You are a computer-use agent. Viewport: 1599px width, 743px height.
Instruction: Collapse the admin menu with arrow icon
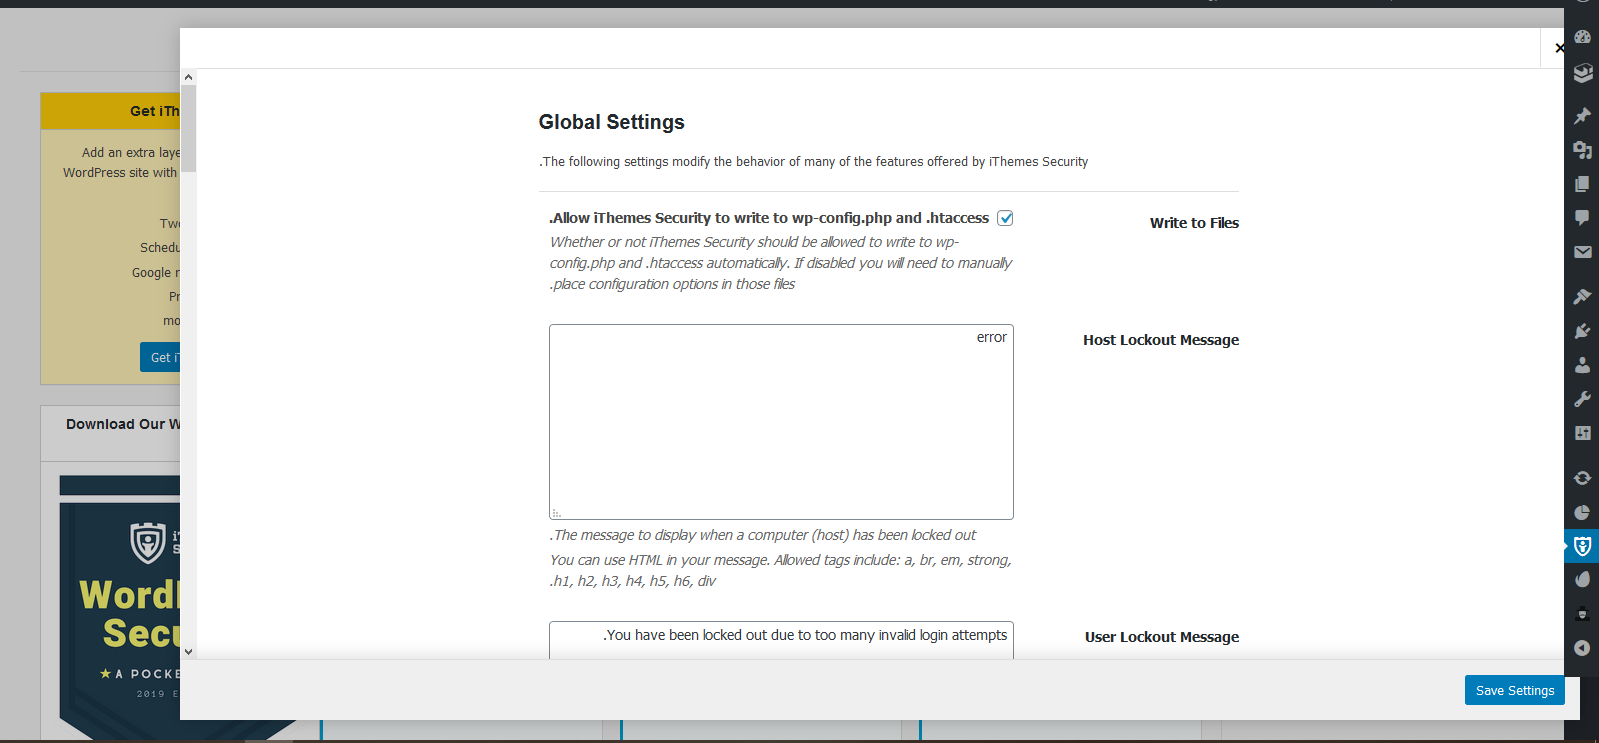point(1582,648)
